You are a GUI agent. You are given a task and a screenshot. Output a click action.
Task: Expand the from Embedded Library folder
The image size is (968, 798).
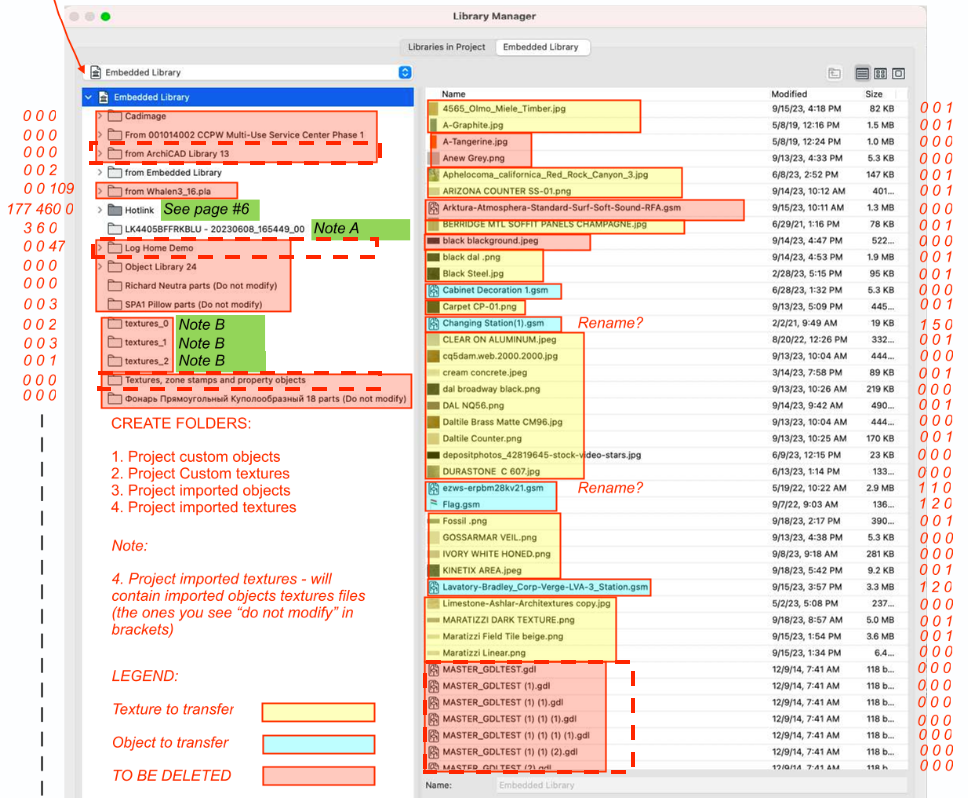click(99, 172)
